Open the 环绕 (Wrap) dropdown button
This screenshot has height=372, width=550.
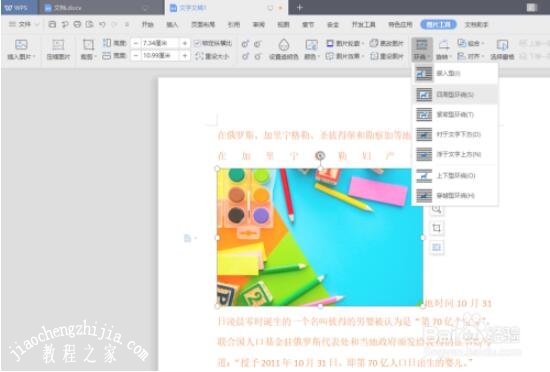422,49
